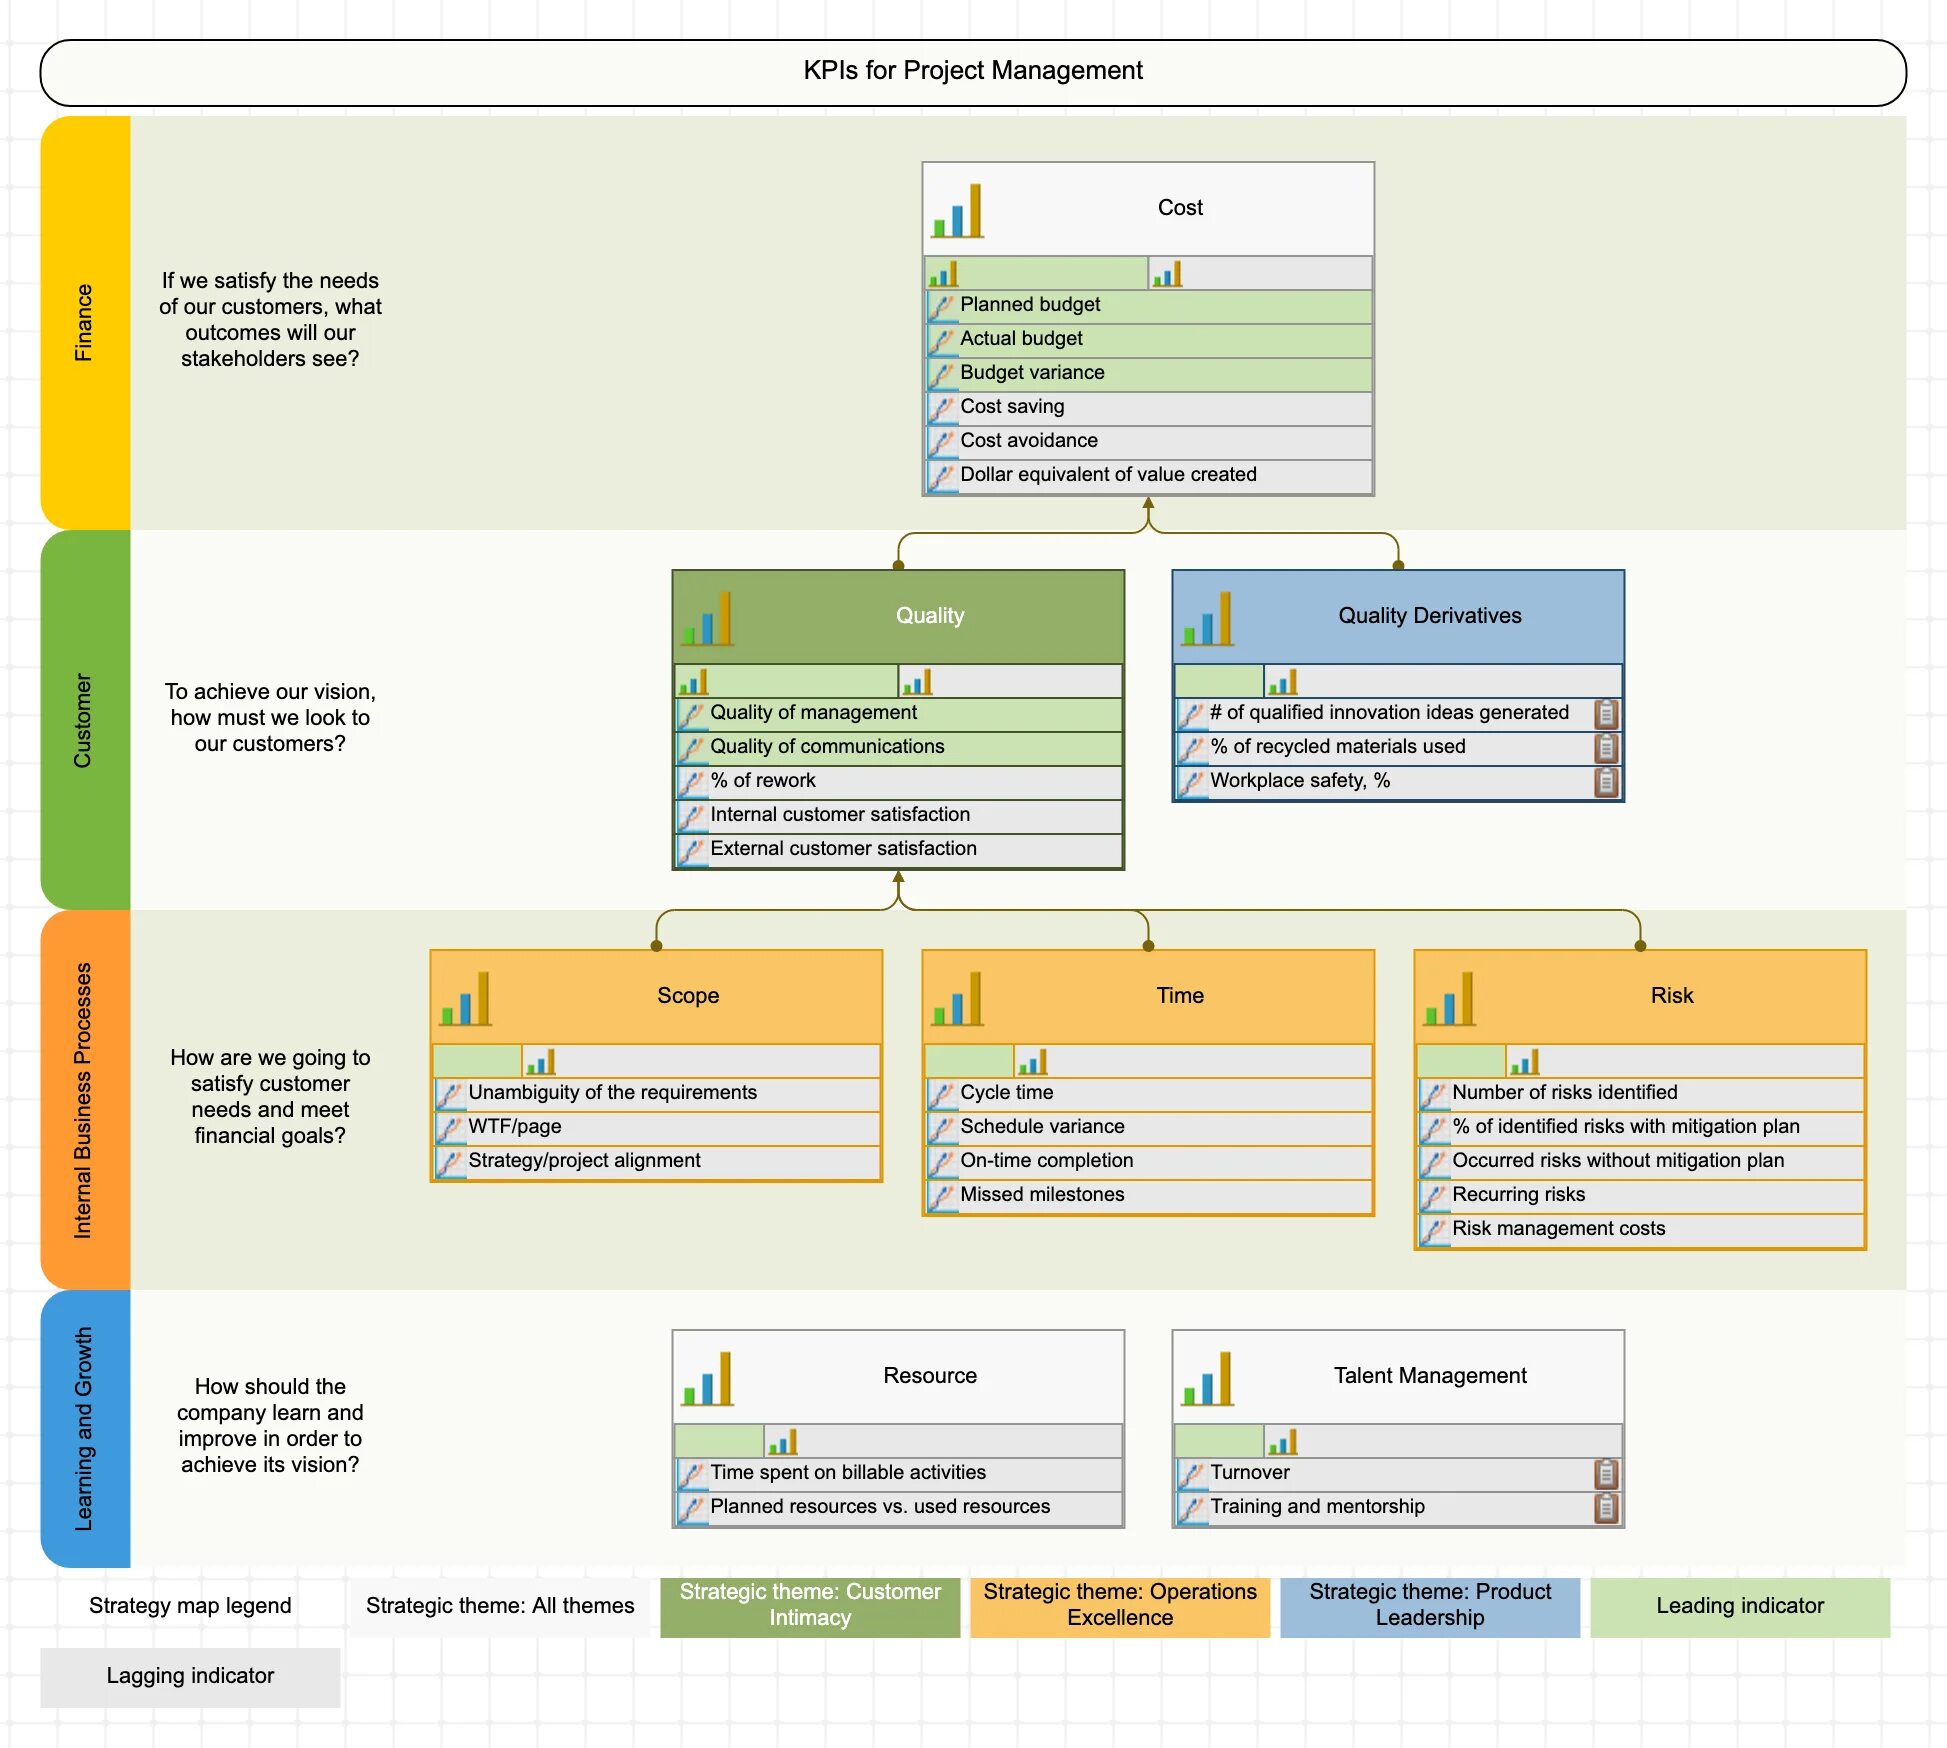The width and height of the screenshot is (1947, 1748).
Task: Select Planned resources vs. used resources row
Action: point(898,1508)
